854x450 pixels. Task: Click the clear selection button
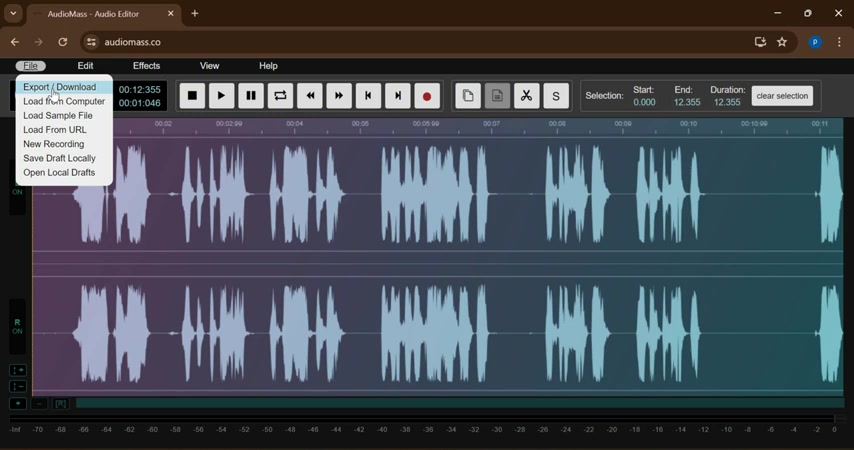[x=782, y=96]
